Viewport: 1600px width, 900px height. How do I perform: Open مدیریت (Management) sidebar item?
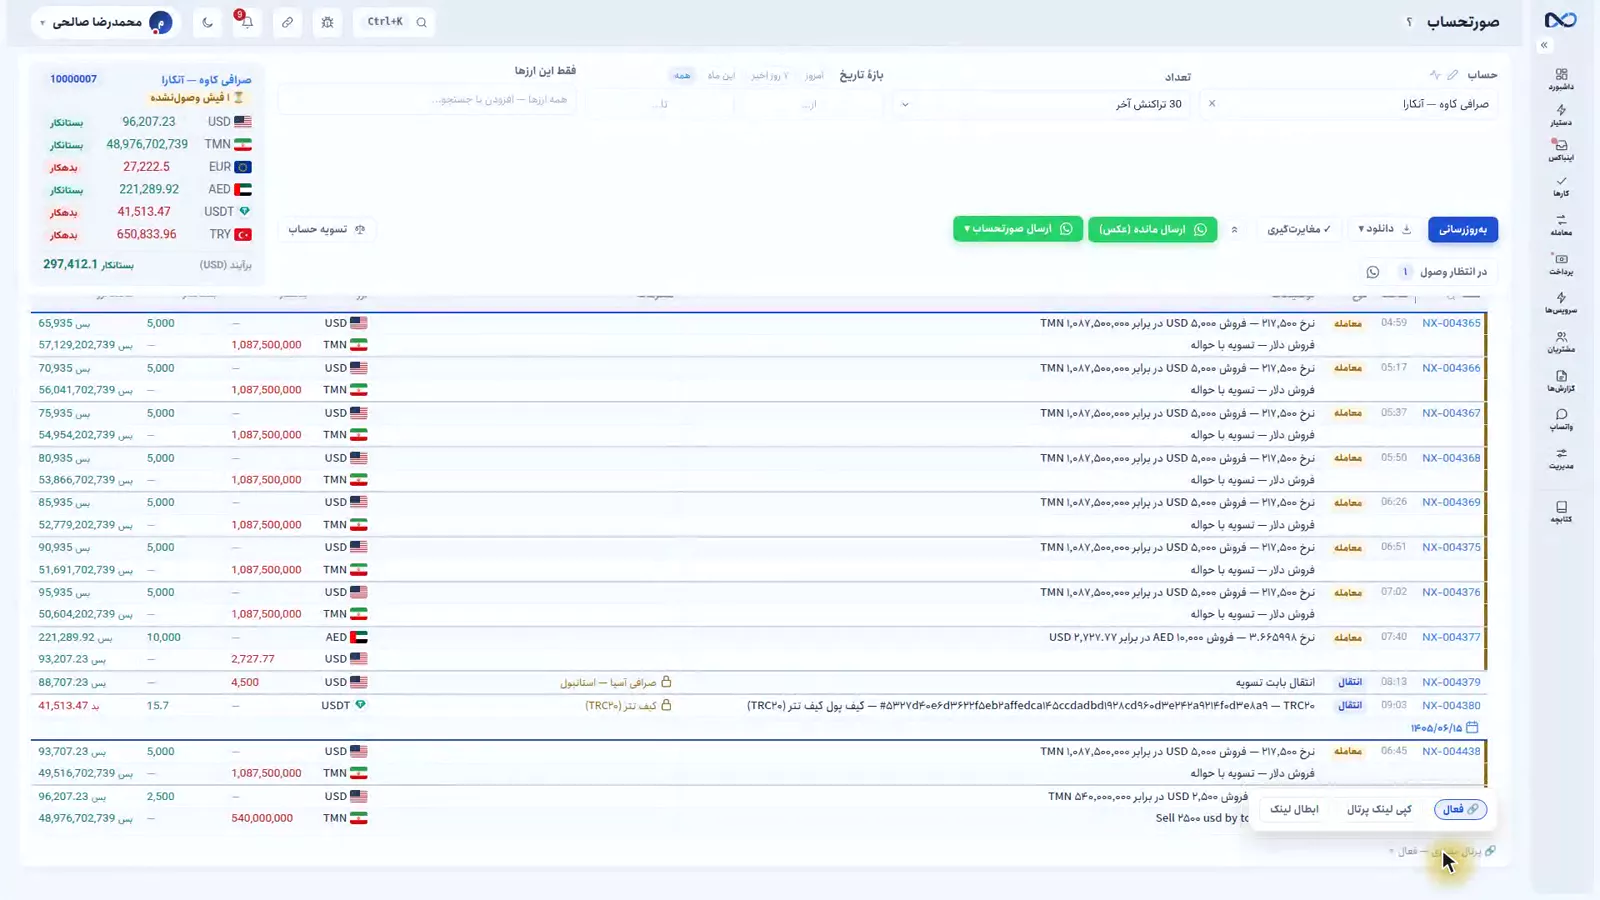pos(1561,459)
